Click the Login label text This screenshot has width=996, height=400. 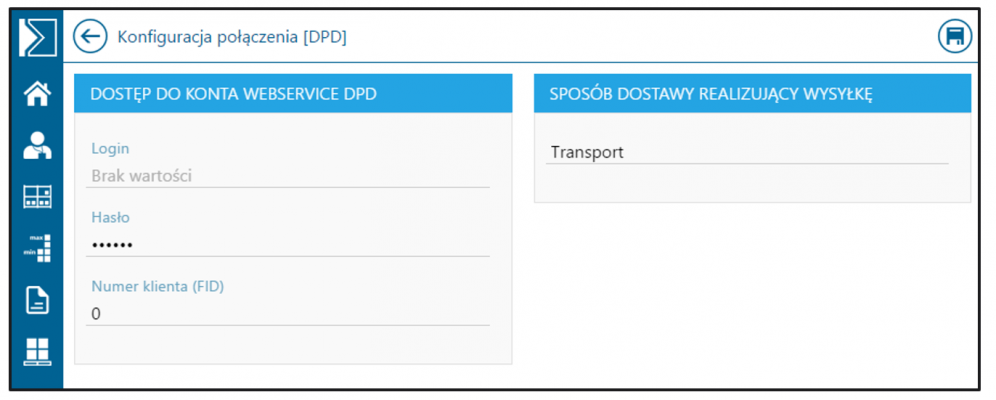point(110,149)
